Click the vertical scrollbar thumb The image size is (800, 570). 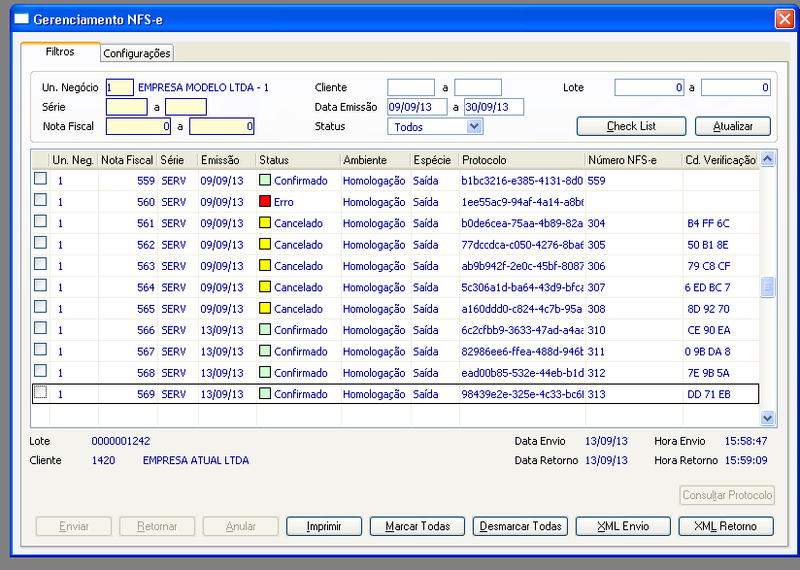click(767, 287)
